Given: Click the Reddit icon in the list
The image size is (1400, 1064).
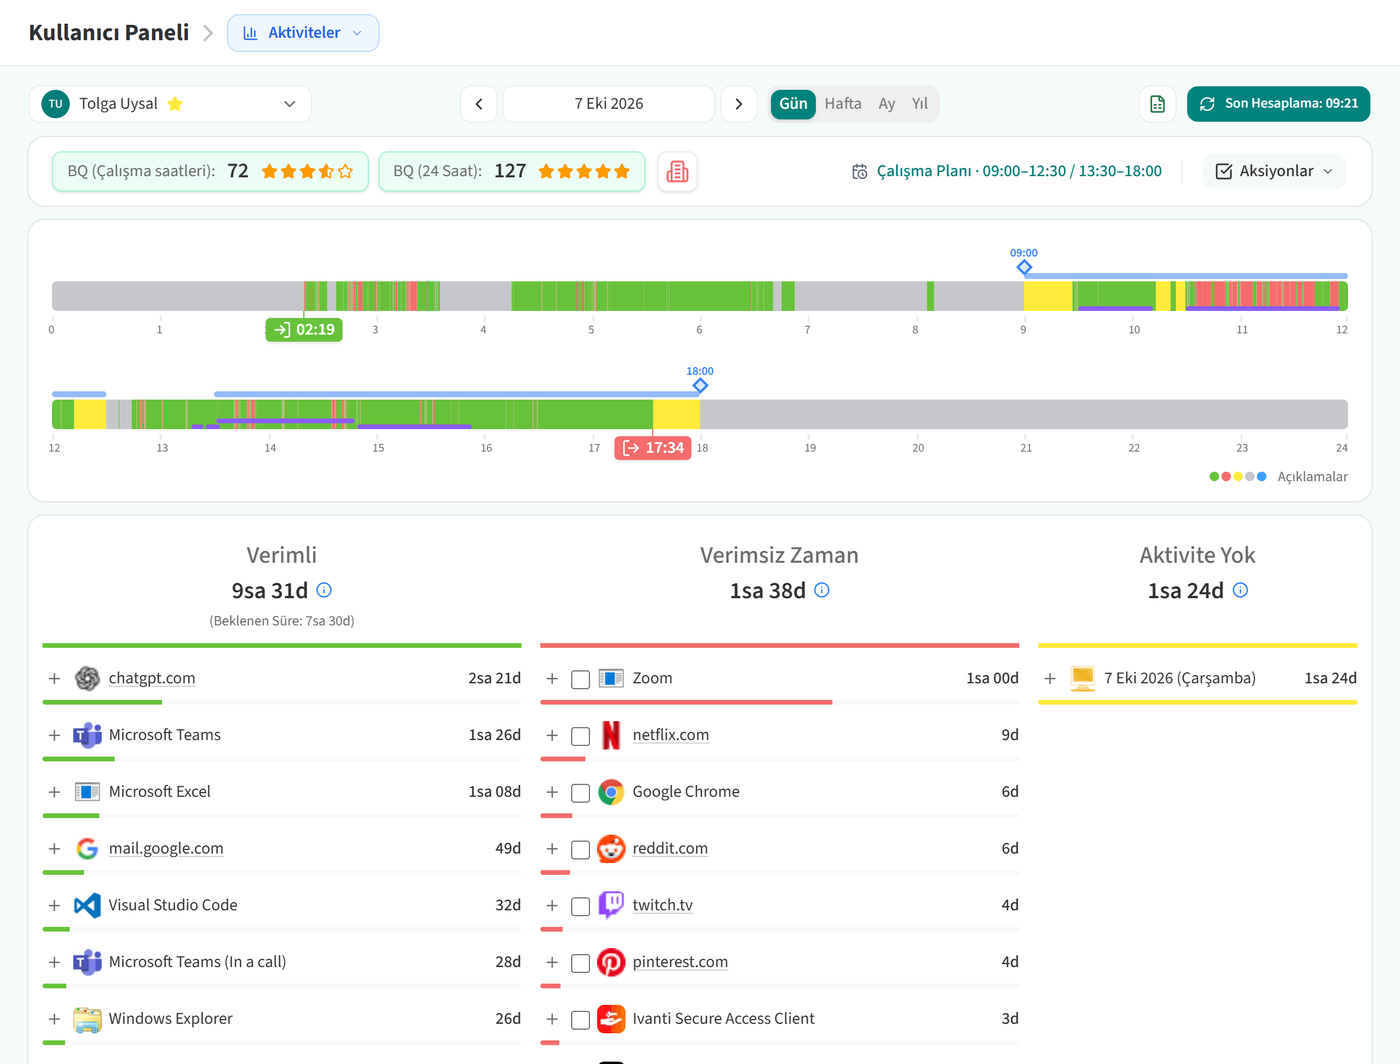Looking at the screenshot, I should pyautogui.click(x=611, y=849).
